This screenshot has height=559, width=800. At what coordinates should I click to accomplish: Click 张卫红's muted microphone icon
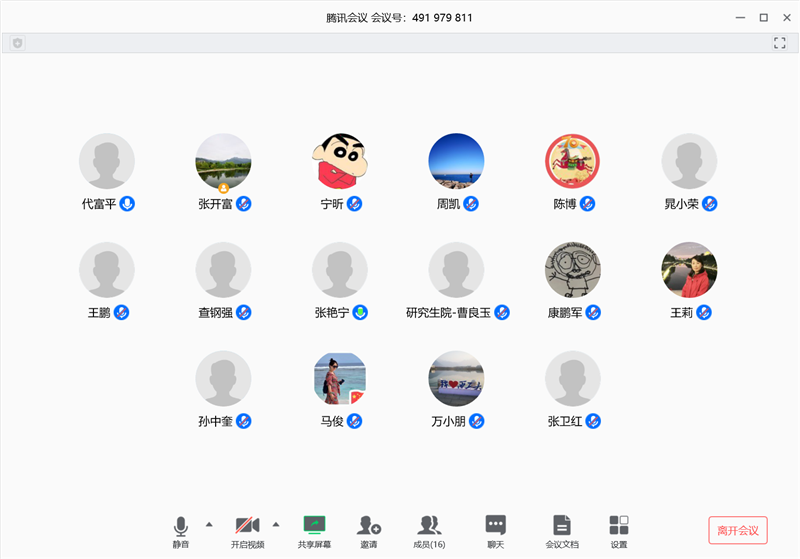coord(593,421)
